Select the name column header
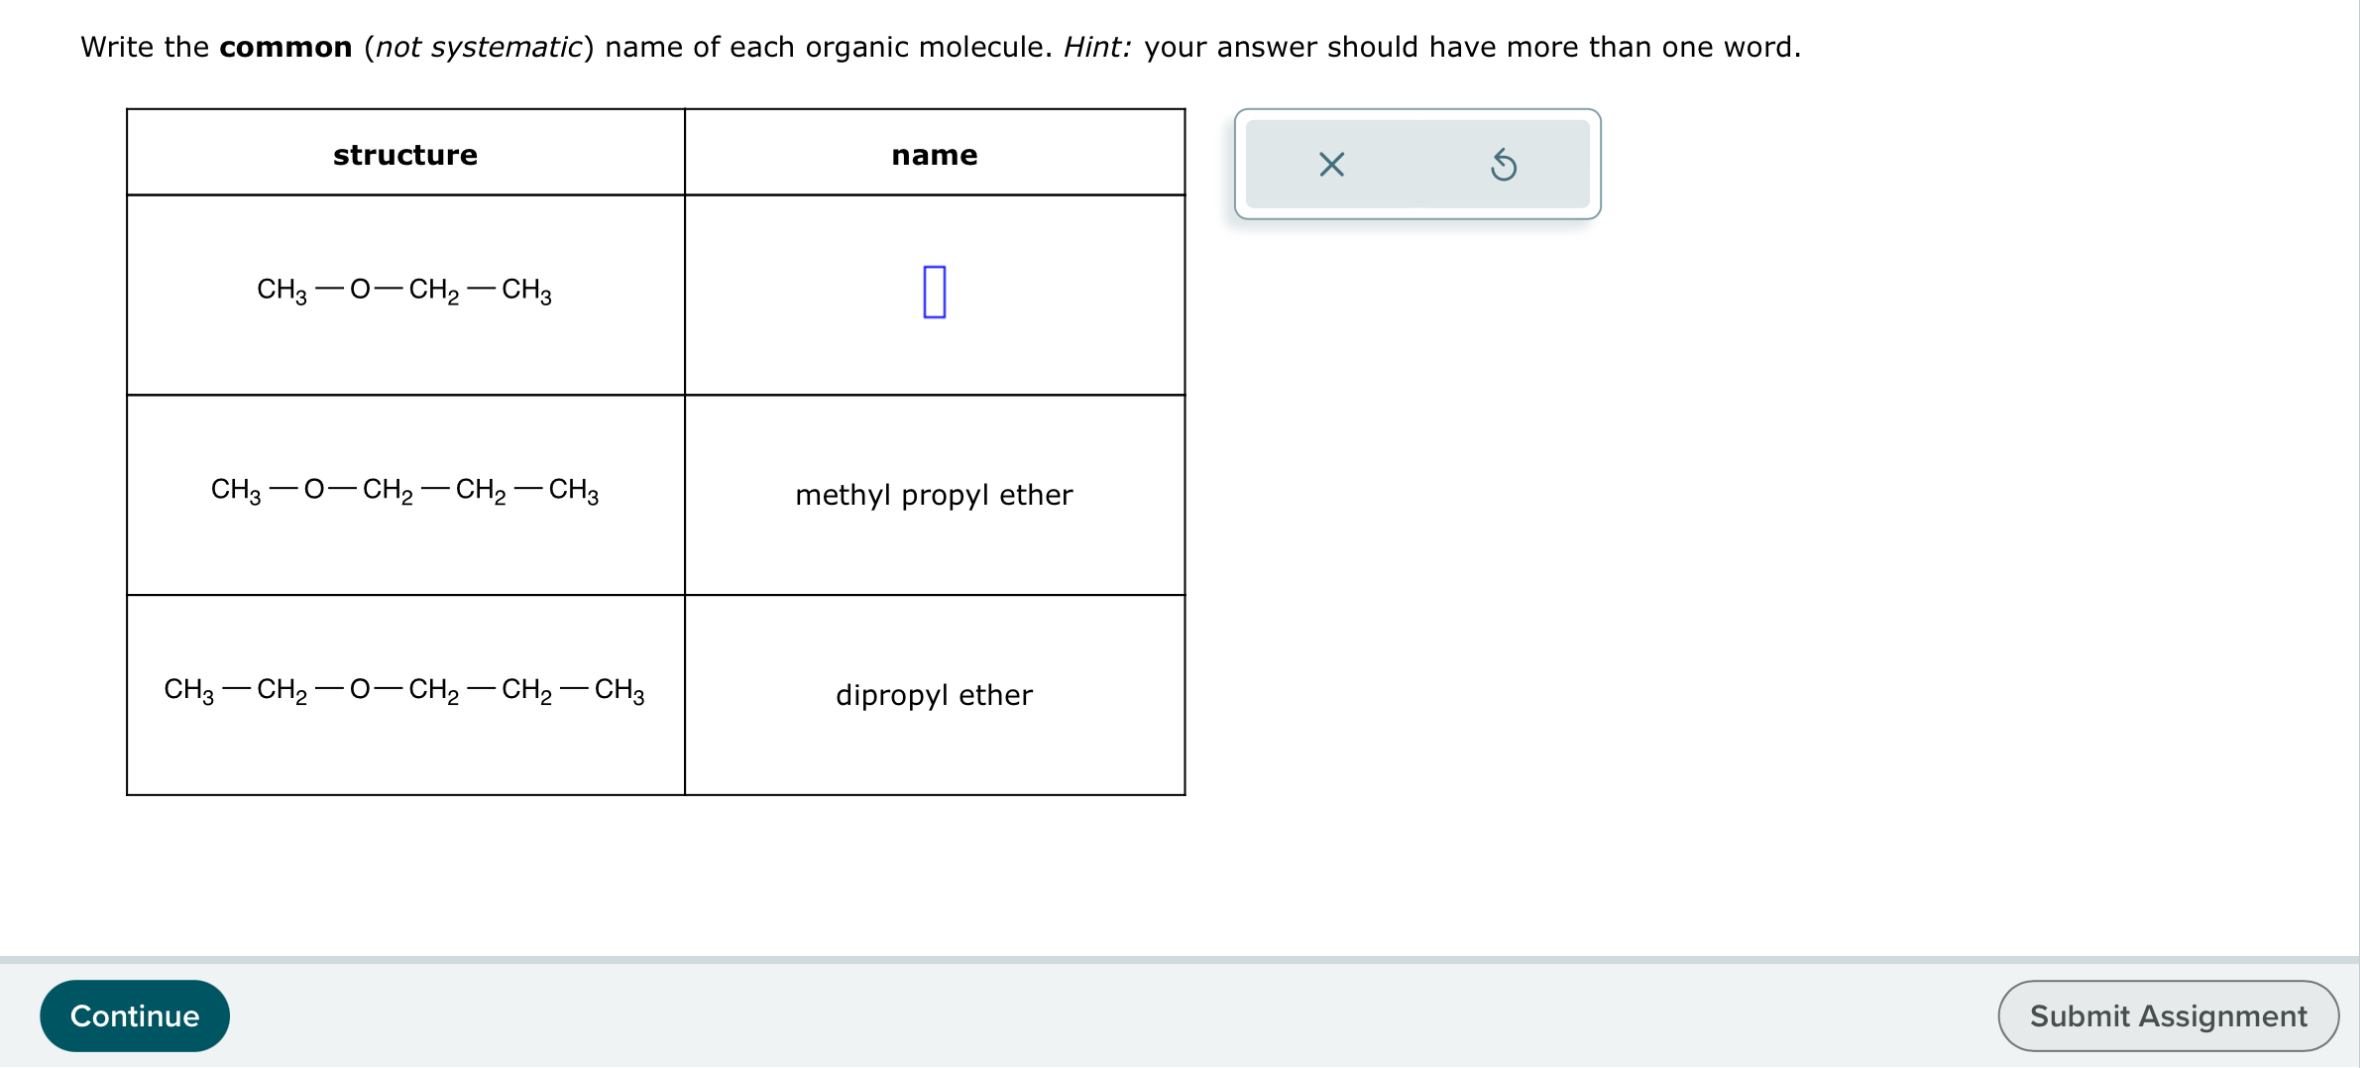This screenshot has height=1068, width=2360. pyautogui.click(x=934, y=154)
